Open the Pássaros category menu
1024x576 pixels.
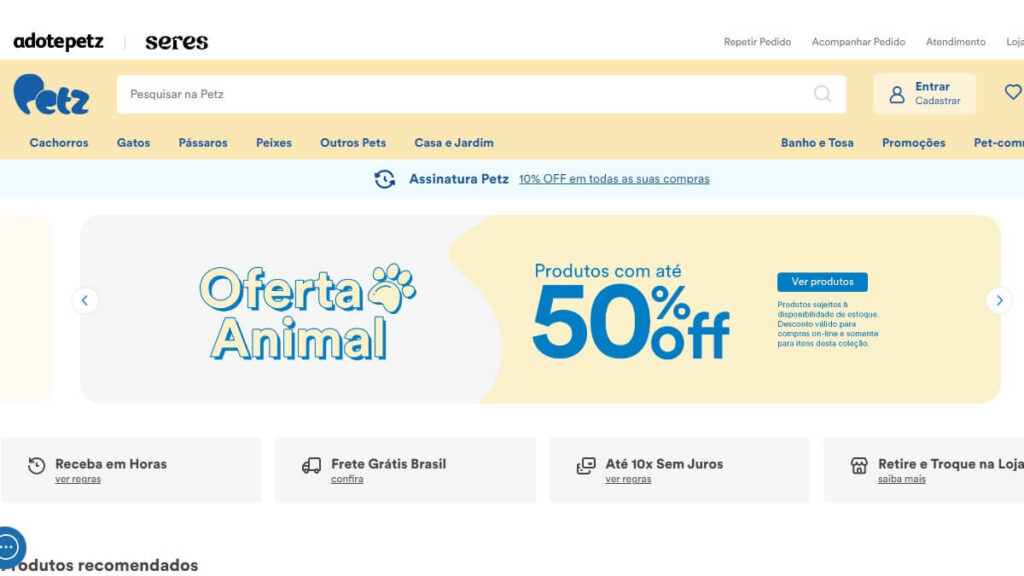(x=203, y=142)
